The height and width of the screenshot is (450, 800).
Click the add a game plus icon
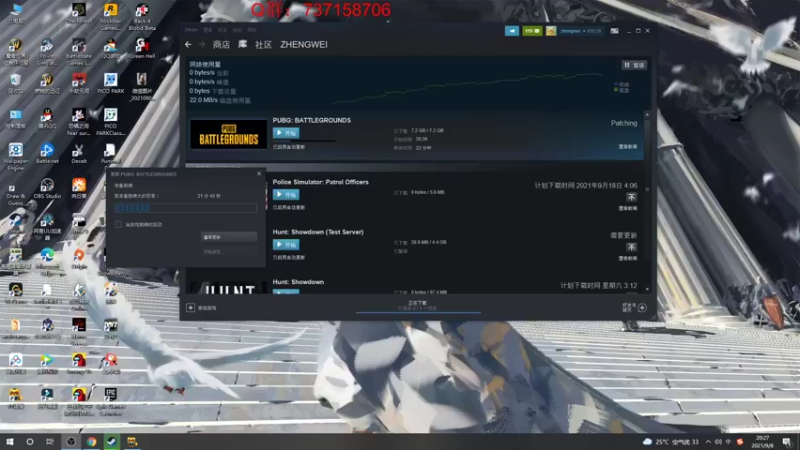click(190, 308)
